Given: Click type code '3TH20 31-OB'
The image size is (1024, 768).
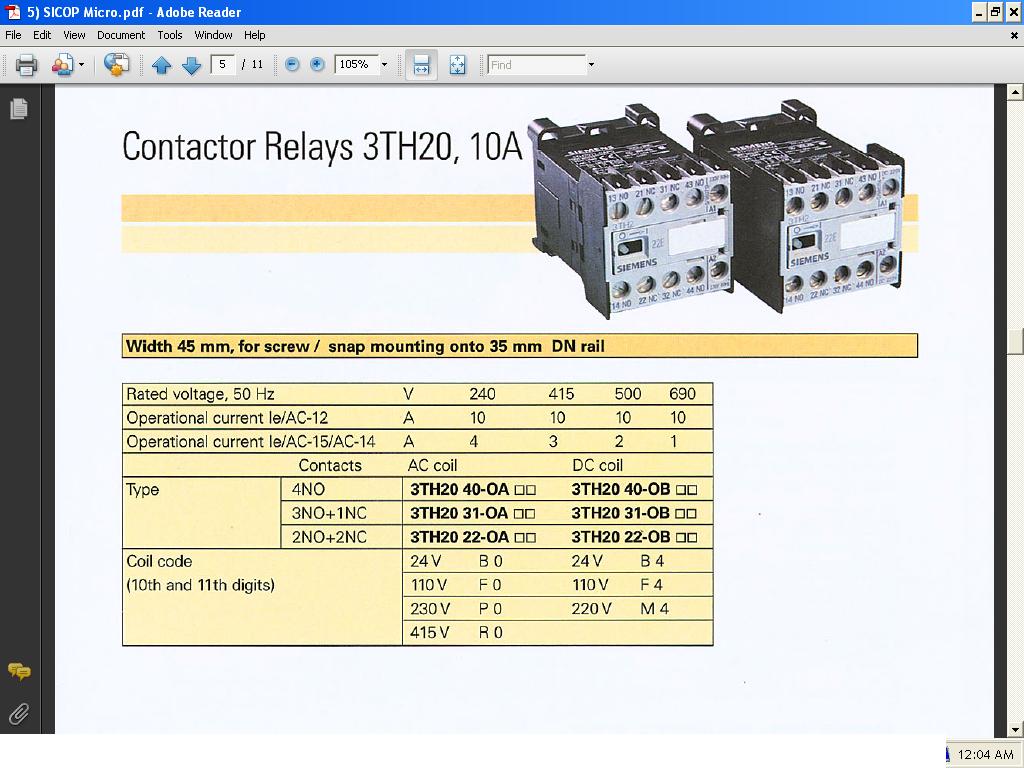Looking at the screenshot, I should (x=620, y=513).
